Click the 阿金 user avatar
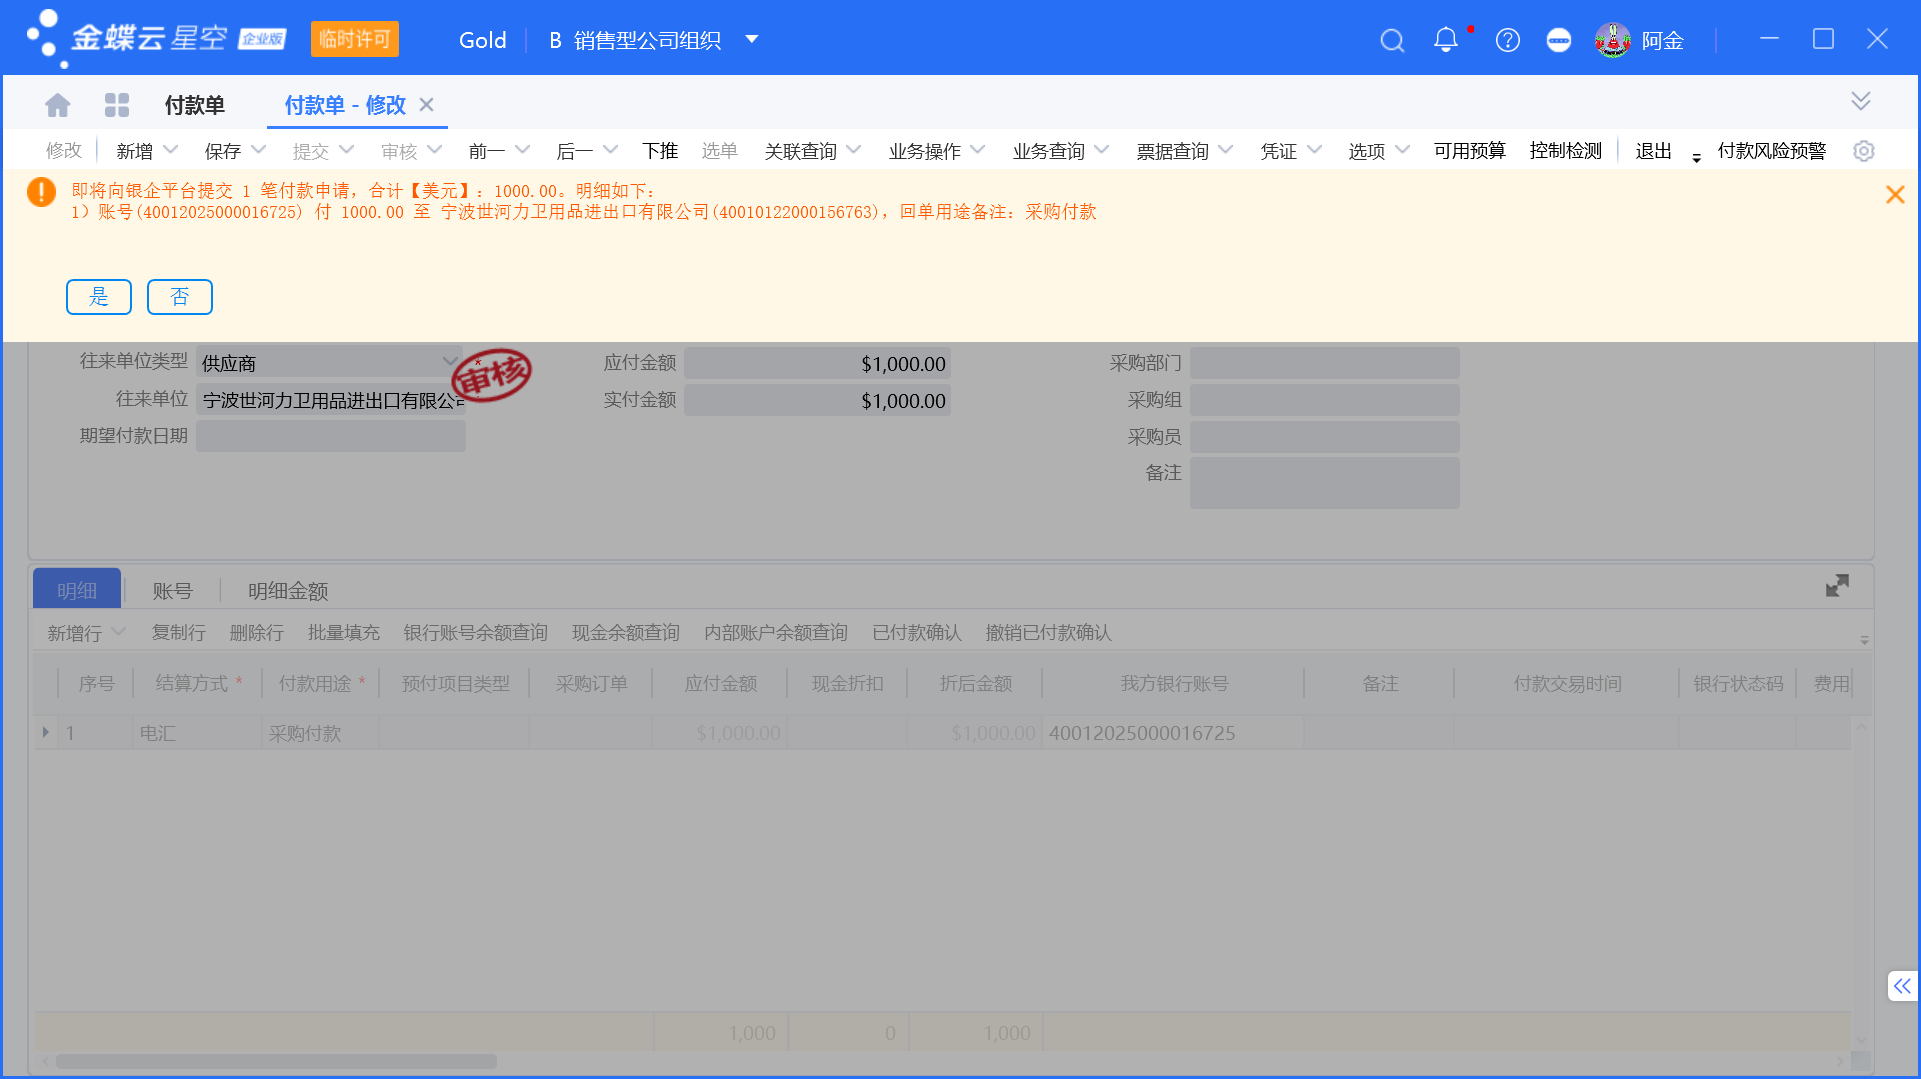 1613,40
